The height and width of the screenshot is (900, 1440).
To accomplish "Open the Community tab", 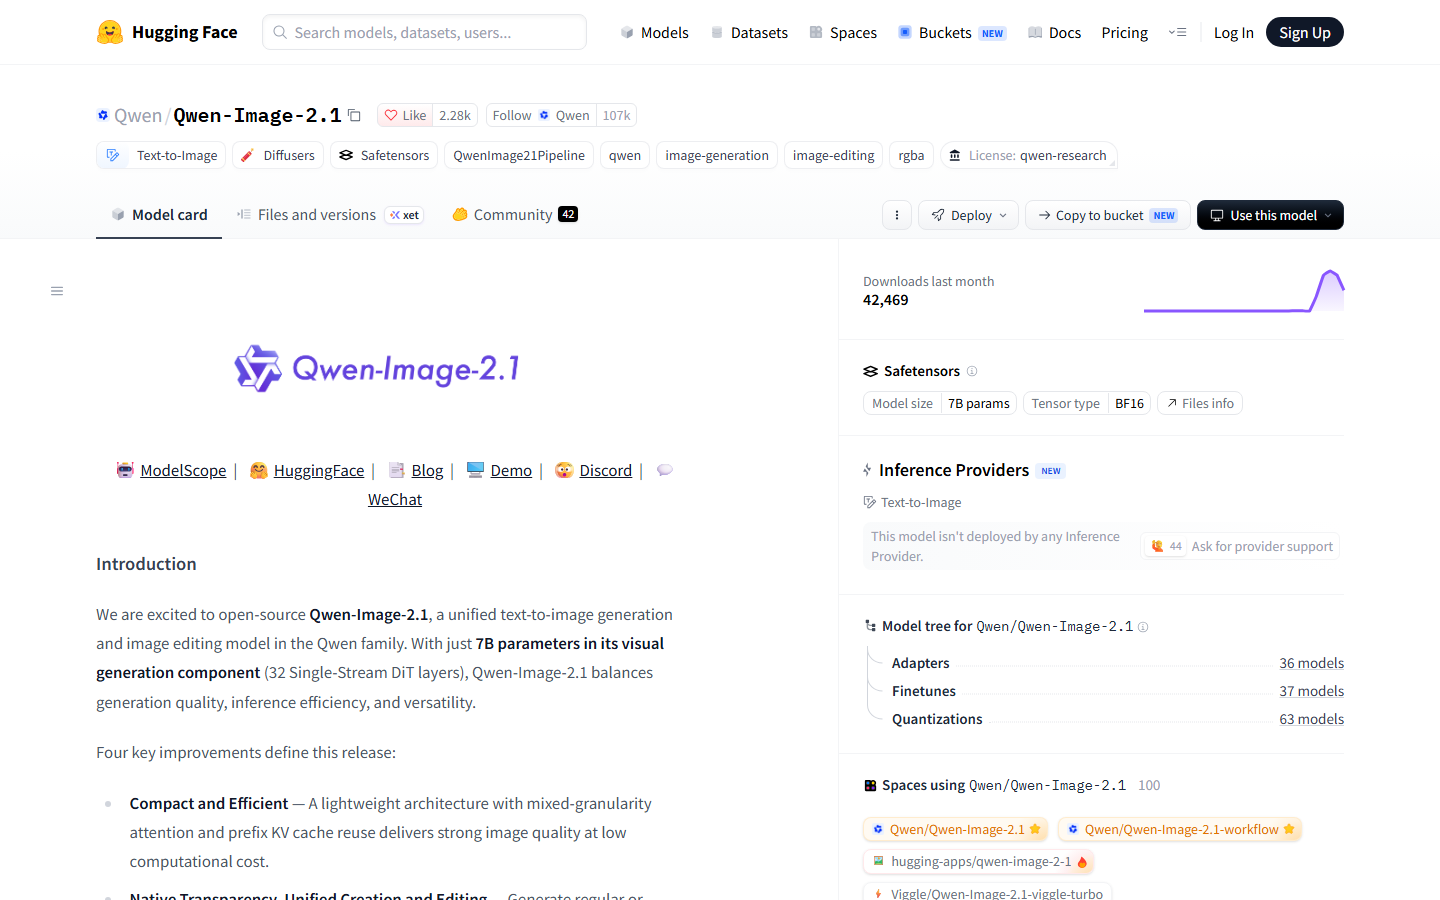I will [x=514, y=214].
